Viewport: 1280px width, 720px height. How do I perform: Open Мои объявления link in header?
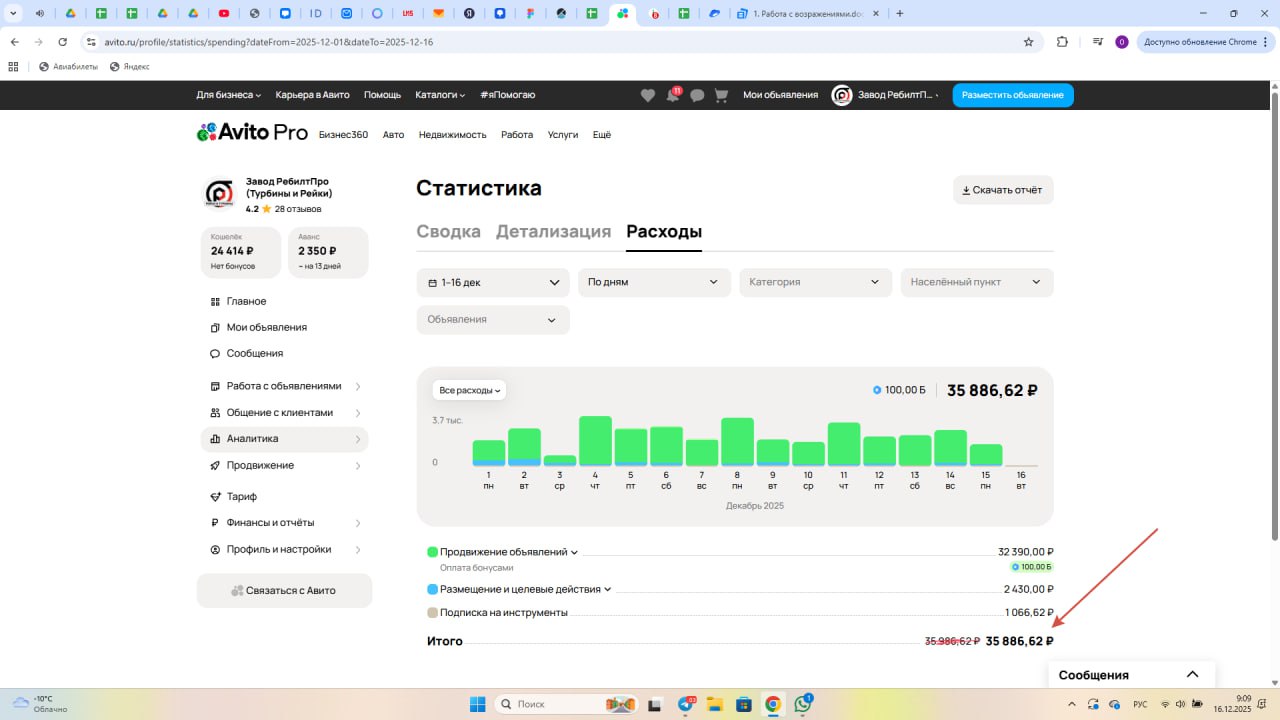pyautogui.click(x=780, y=95)
